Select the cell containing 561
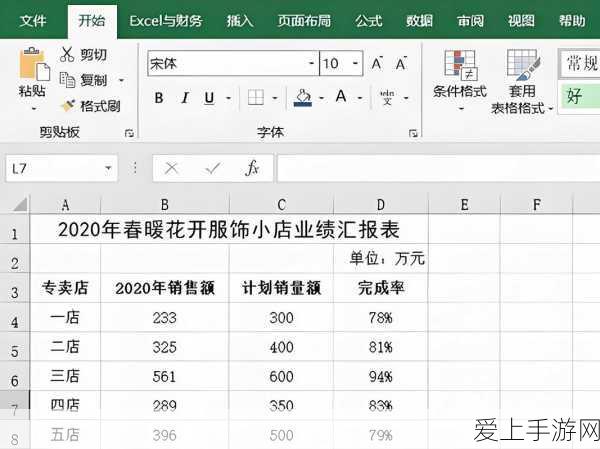This screenshot has width=600, height=449. [x=165, y=376]
